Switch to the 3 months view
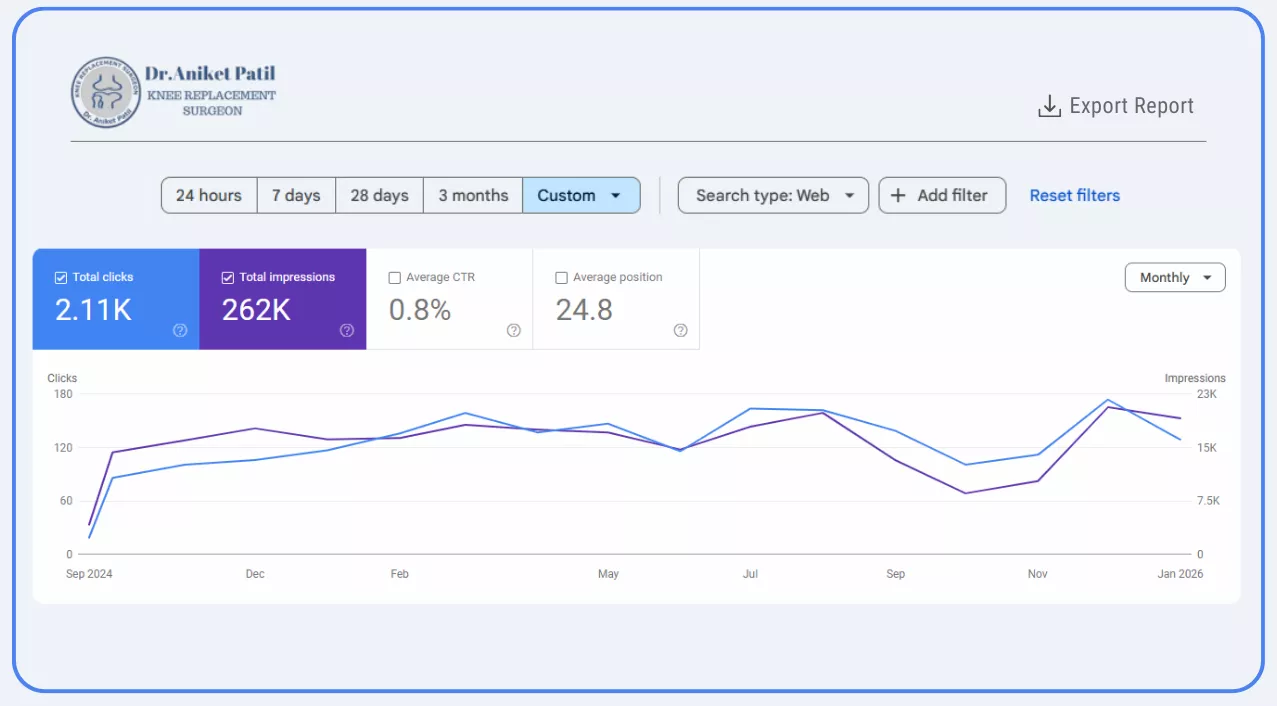Screen dimensions: 1277x706 pos(472,195)
